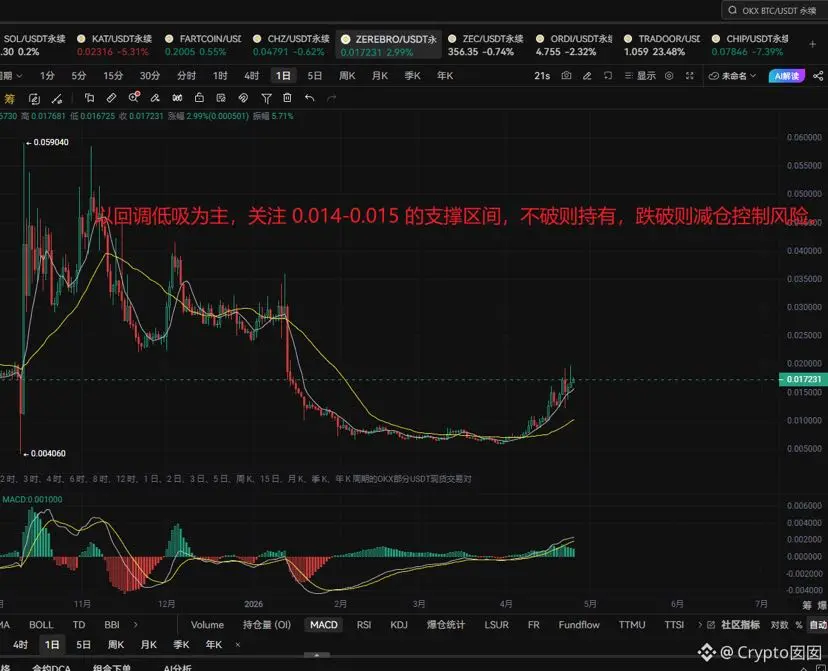
Task: Open the FARTCOIN/USDT tab
Action: tap(203, 45)
